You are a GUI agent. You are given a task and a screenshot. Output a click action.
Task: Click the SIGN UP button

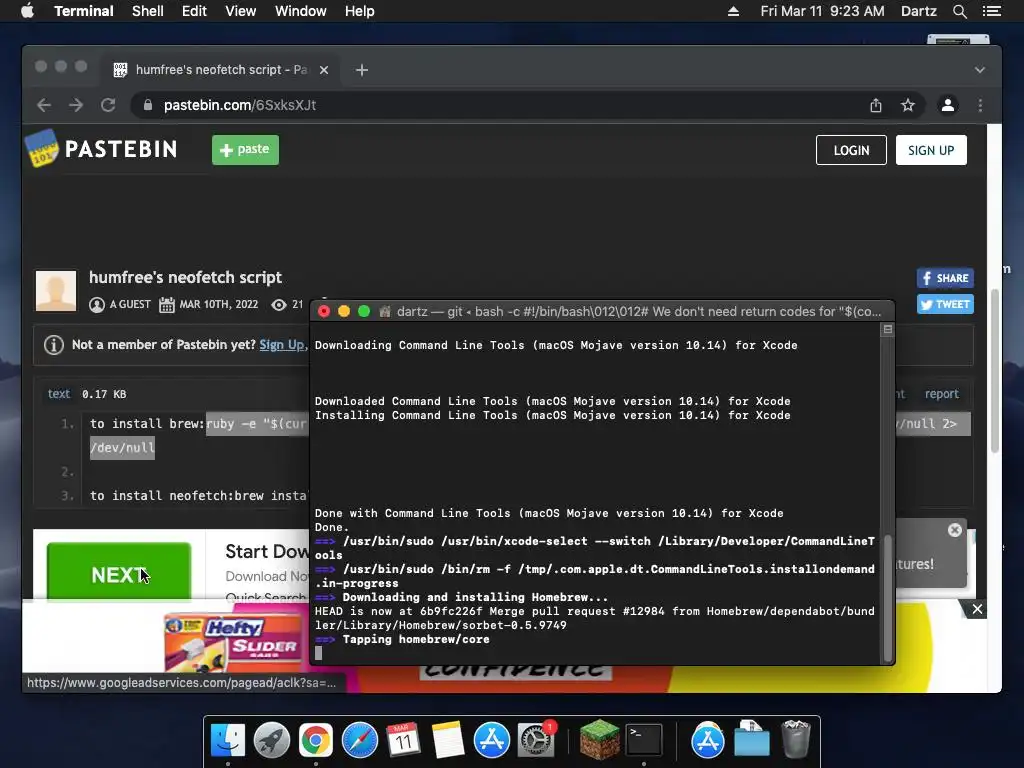(931, 150)
